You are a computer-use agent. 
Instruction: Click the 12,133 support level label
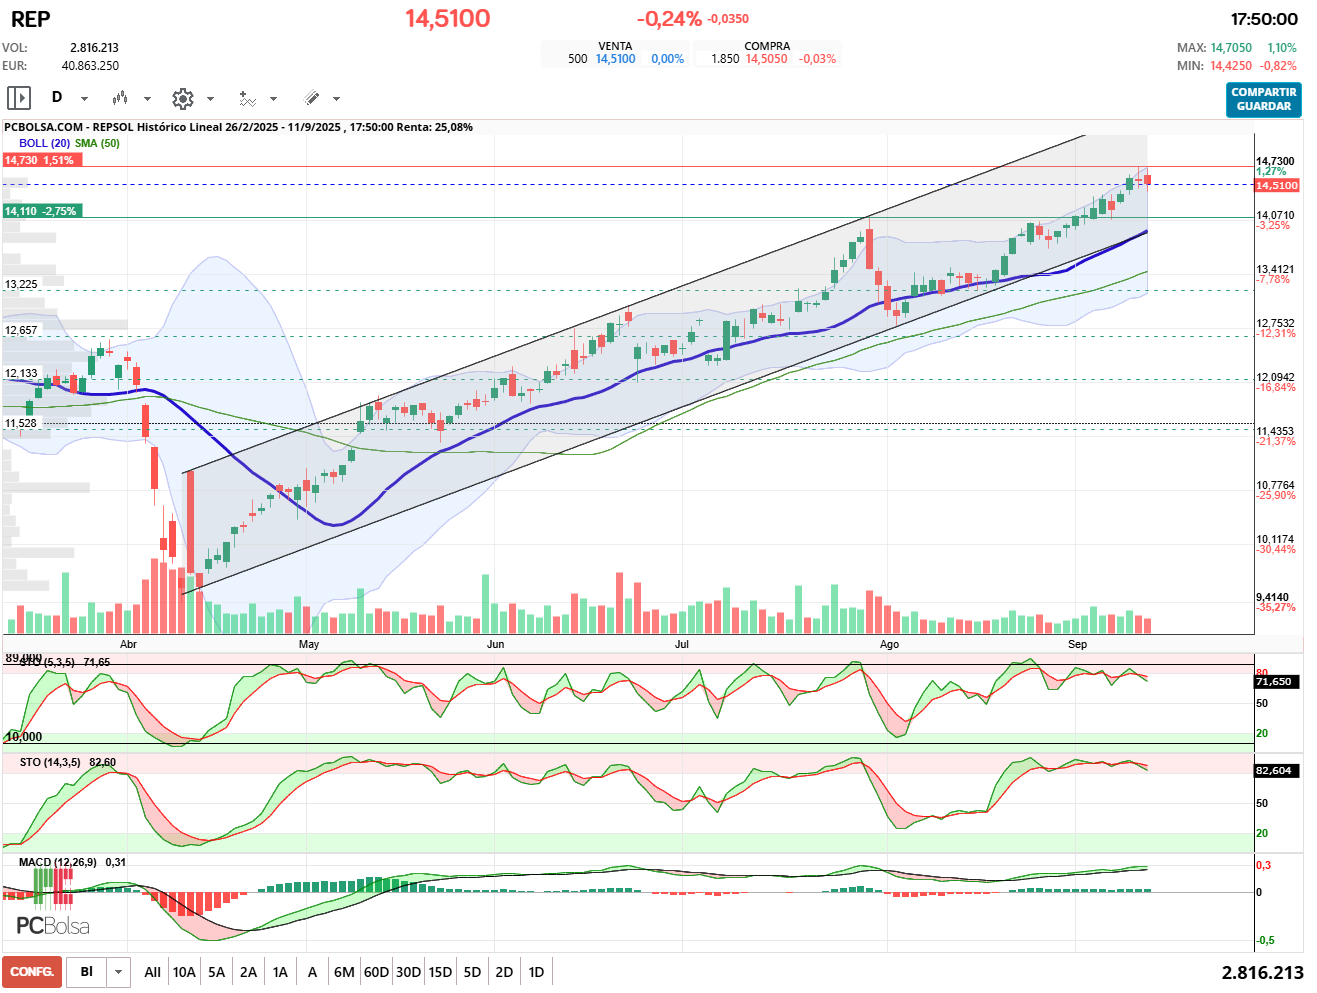pos(21,373)
